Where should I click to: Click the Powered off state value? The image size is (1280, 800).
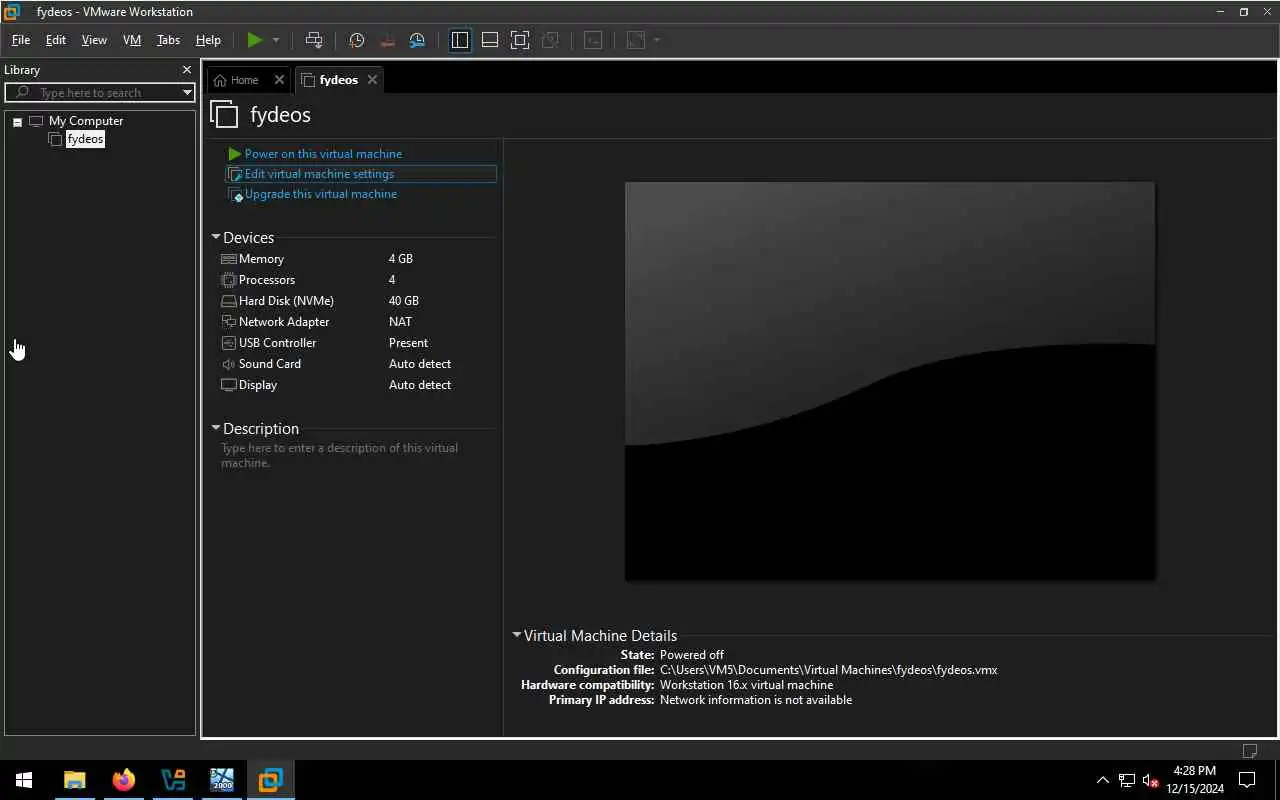pyautogui.click(x=692, y=655)
